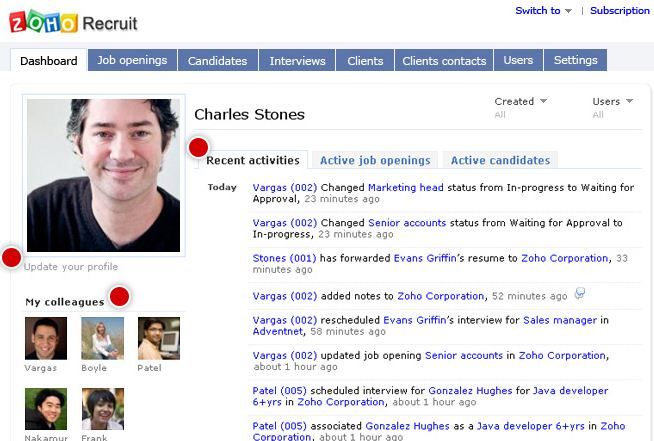
Task: Switch to the Interviews tab
Action: [x=297, y=61]
